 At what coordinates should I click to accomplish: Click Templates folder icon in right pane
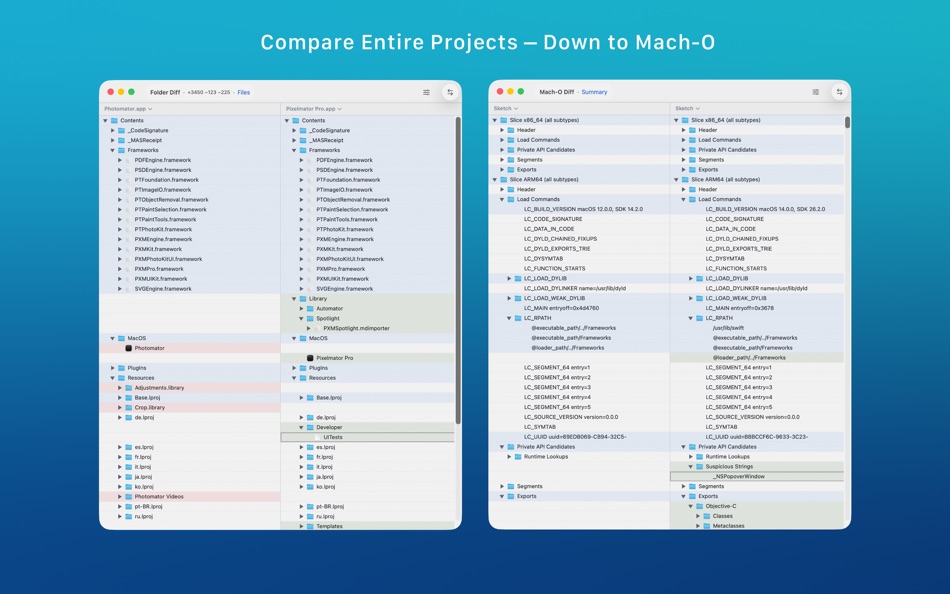tap(310, 526)
